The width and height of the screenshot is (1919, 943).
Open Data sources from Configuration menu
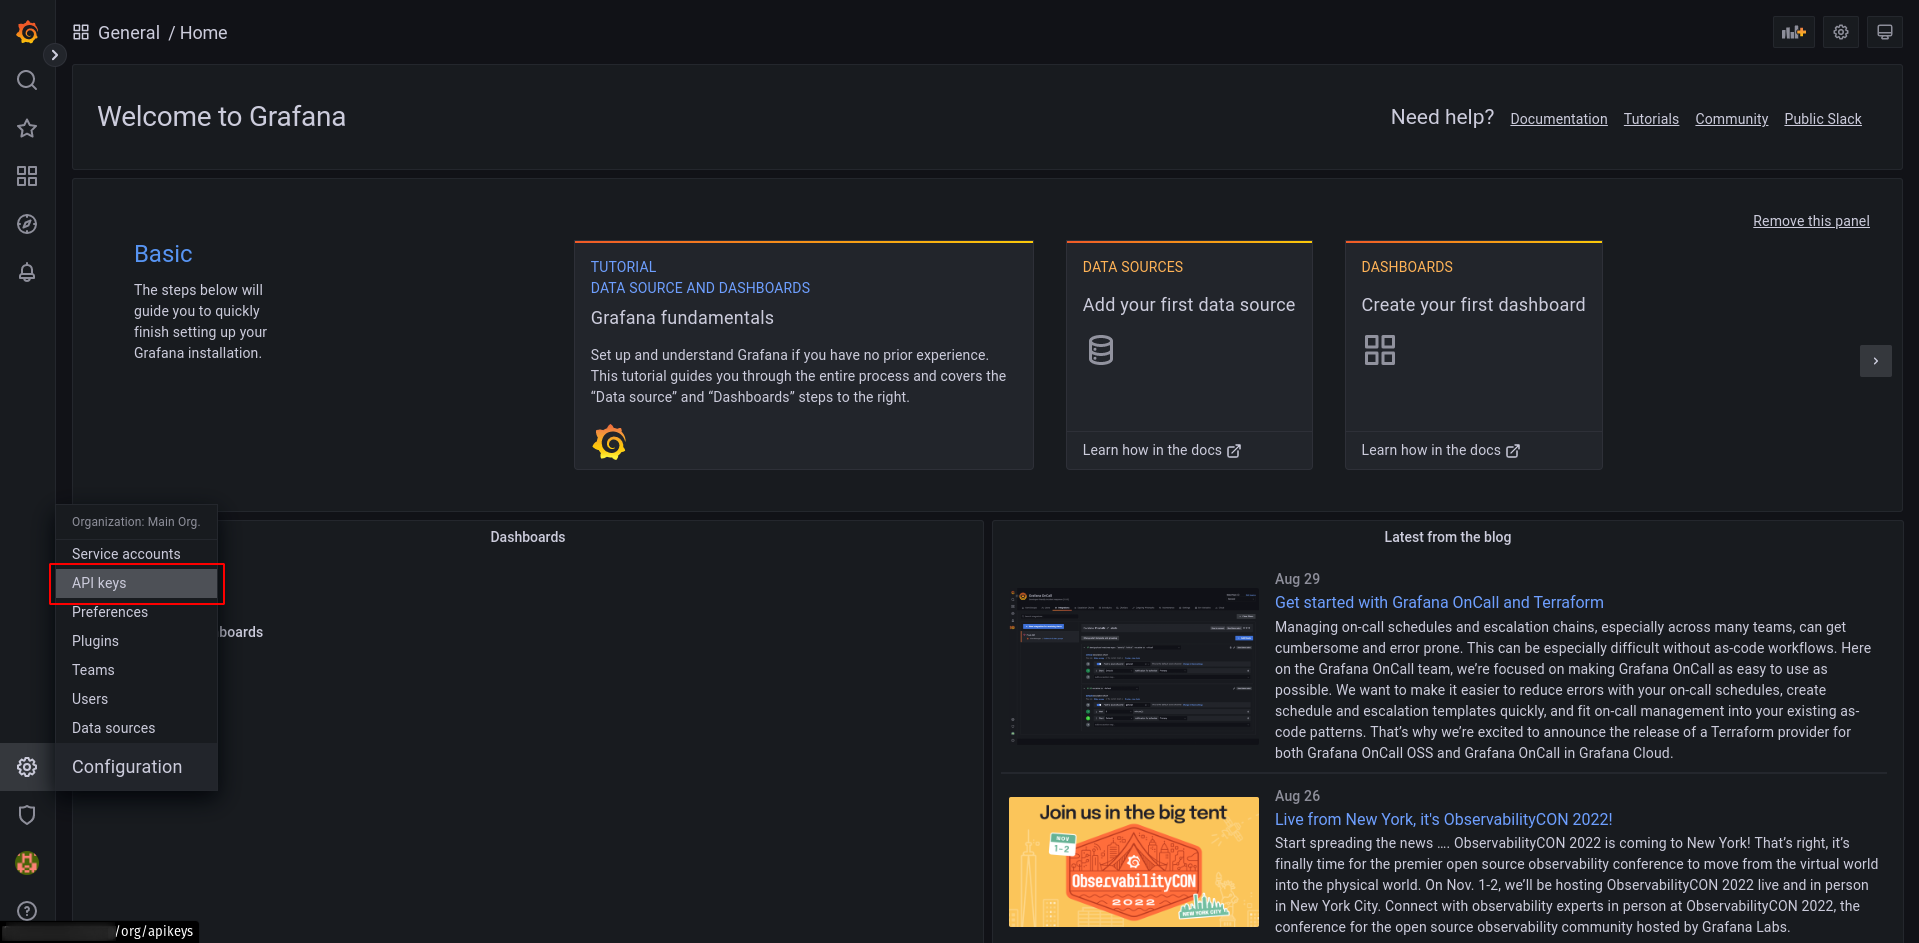tap(136, 728)
